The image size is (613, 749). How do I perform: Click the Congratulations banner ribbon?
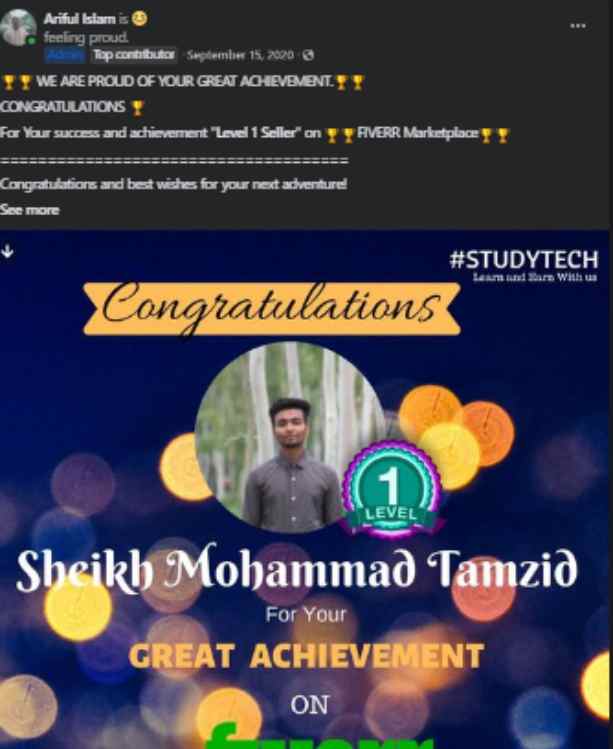pyautogui.click(x=272, y=308)
